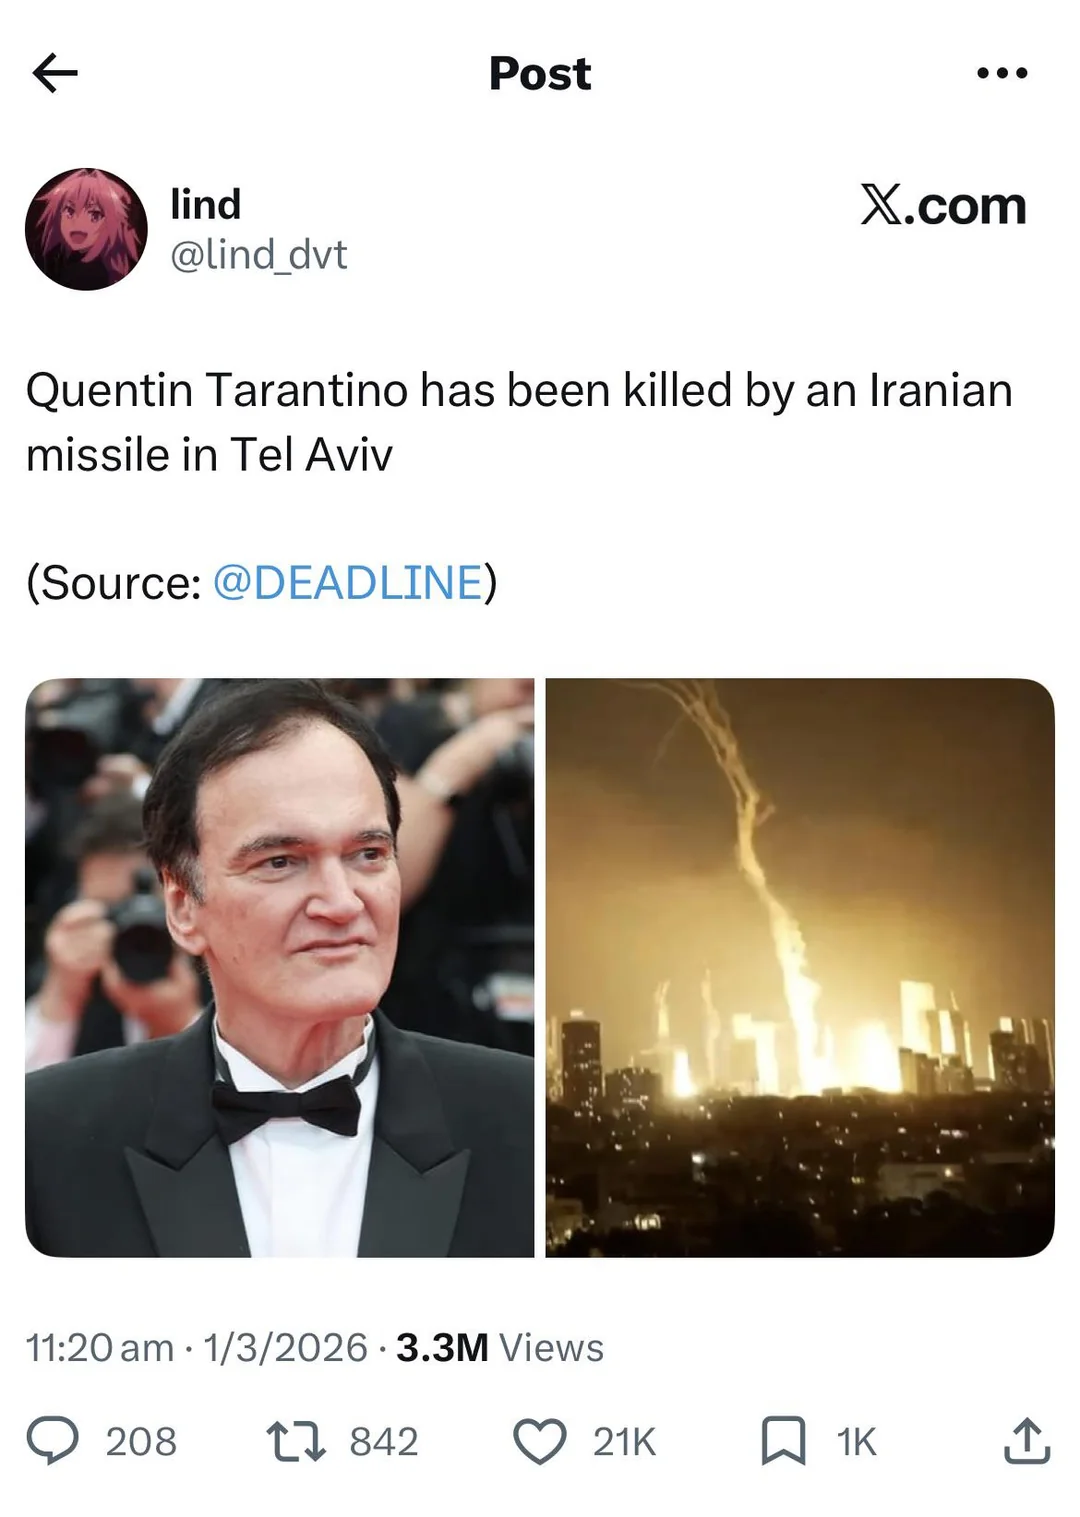Viewport: 1080px width, 1517px height.
Task: Click the reply speech bubble icon
Action: click(52, 1441)
